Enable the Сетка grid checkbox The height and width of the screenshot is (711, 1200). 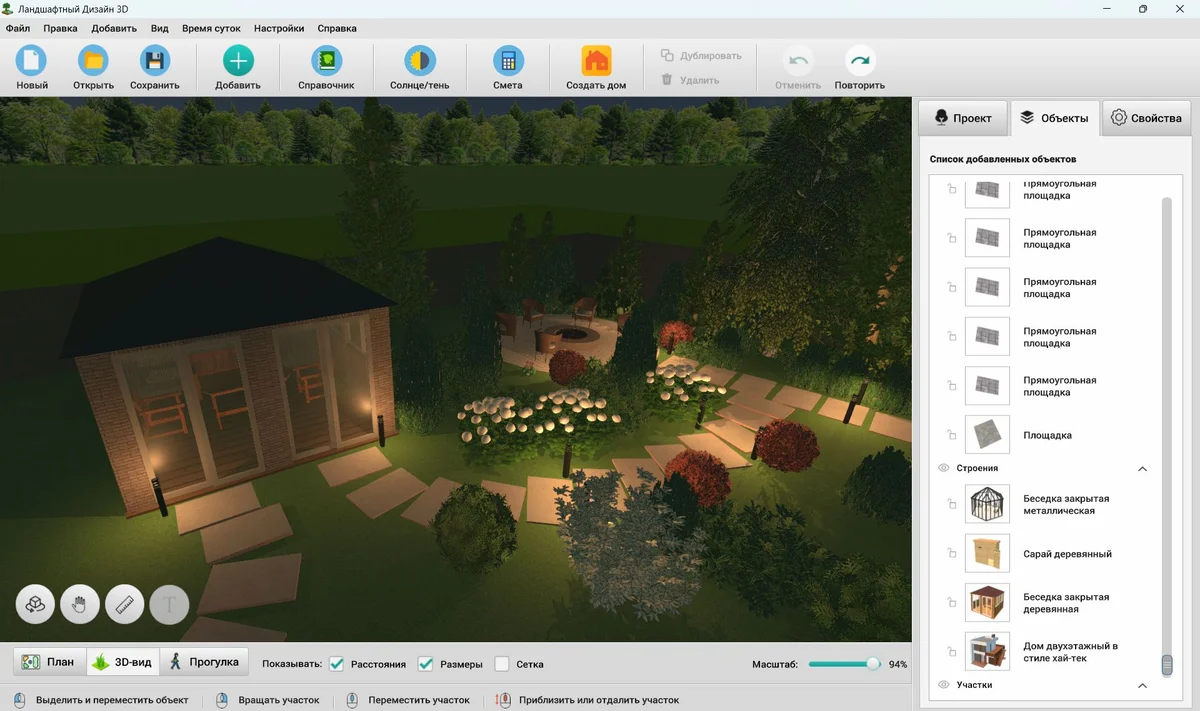[x=502, y=664]
